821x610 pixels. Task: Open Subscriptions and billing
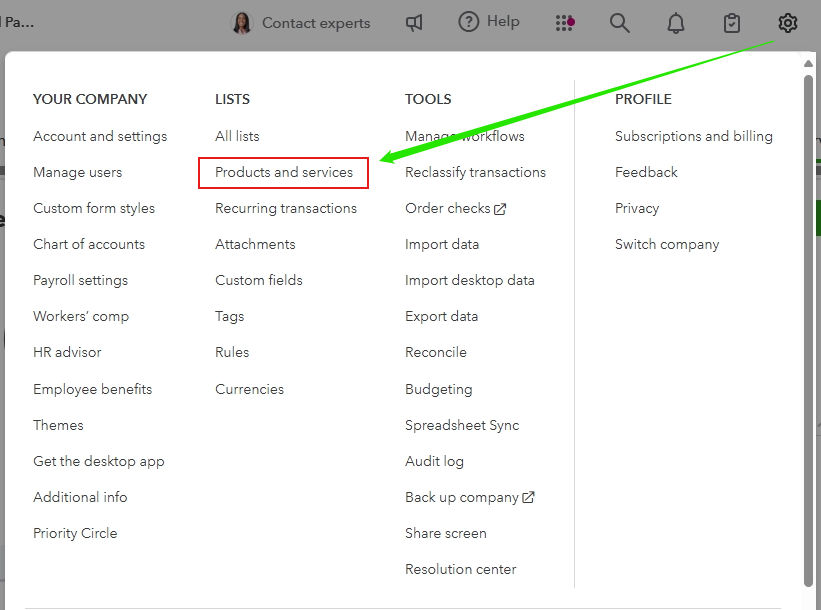pyautogui.click(x=694, y=136)
